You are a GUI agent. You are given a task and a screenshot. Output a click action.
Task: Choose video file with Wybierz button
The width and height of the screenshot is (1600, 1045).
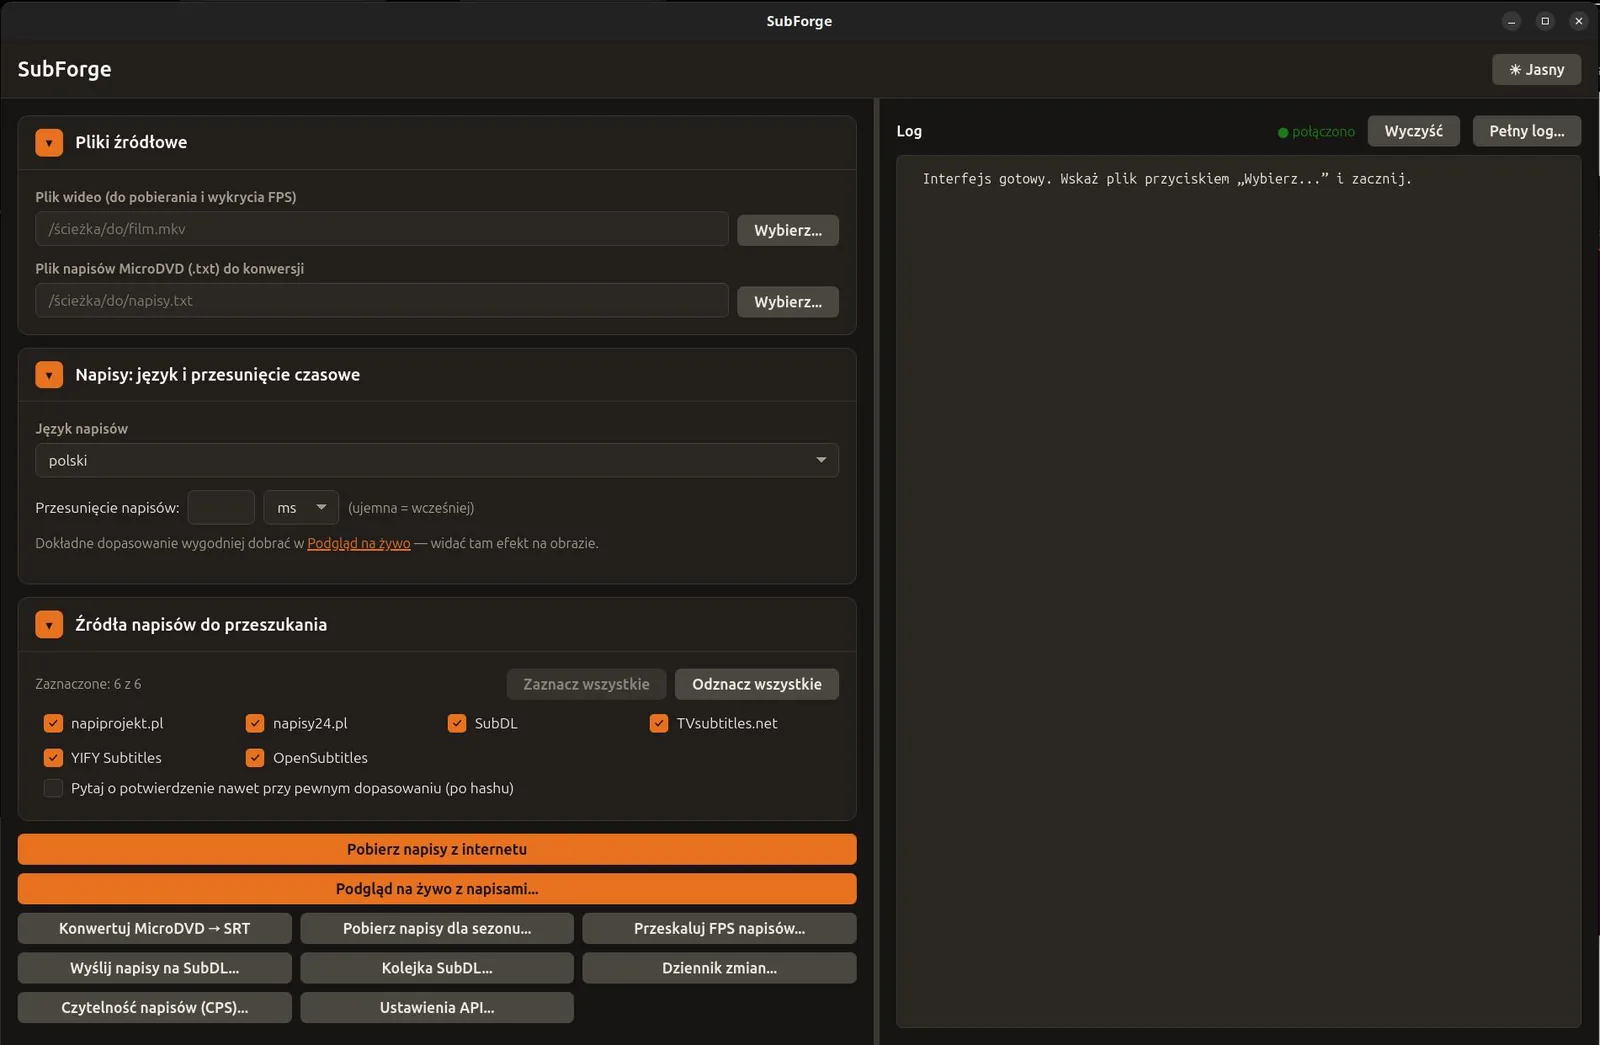point(788,230)
